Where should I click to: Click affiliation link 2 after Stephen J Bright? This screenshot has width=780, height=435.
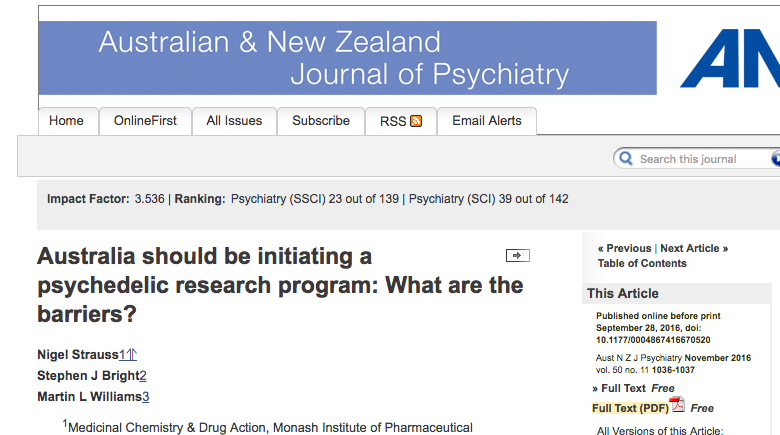(143, 376)
